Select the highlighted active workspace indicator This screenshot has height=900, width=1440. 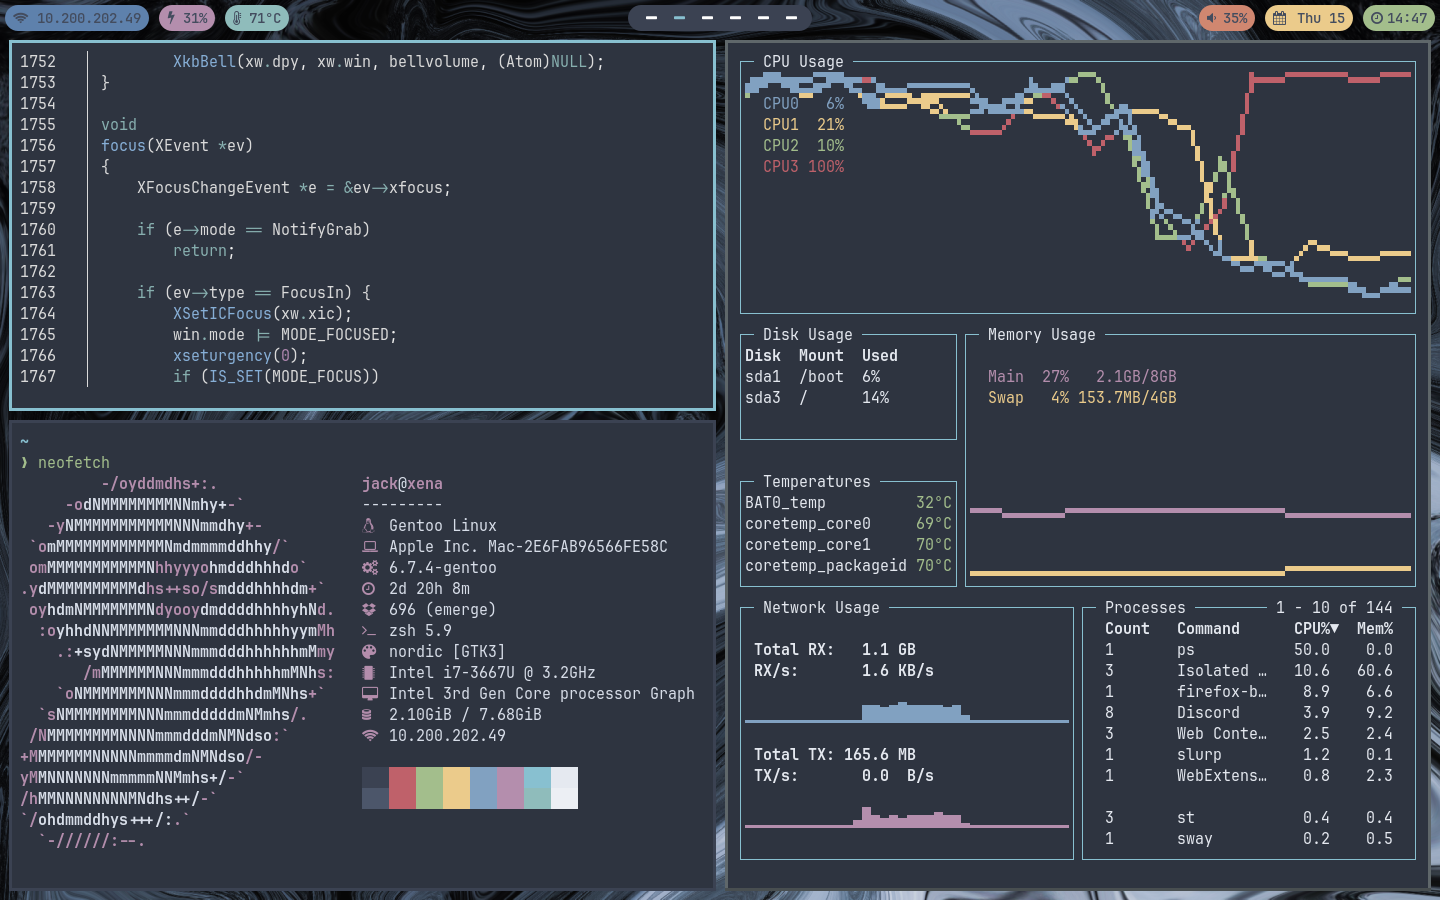click(679, 18)
